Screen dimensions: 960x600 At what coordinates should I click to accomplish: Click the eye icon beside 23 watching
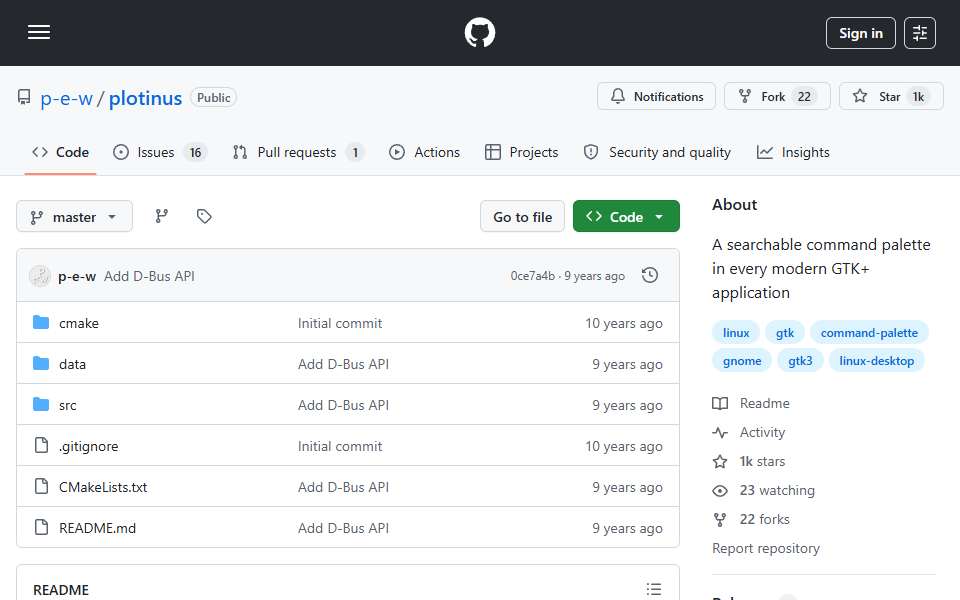point(720,490)
